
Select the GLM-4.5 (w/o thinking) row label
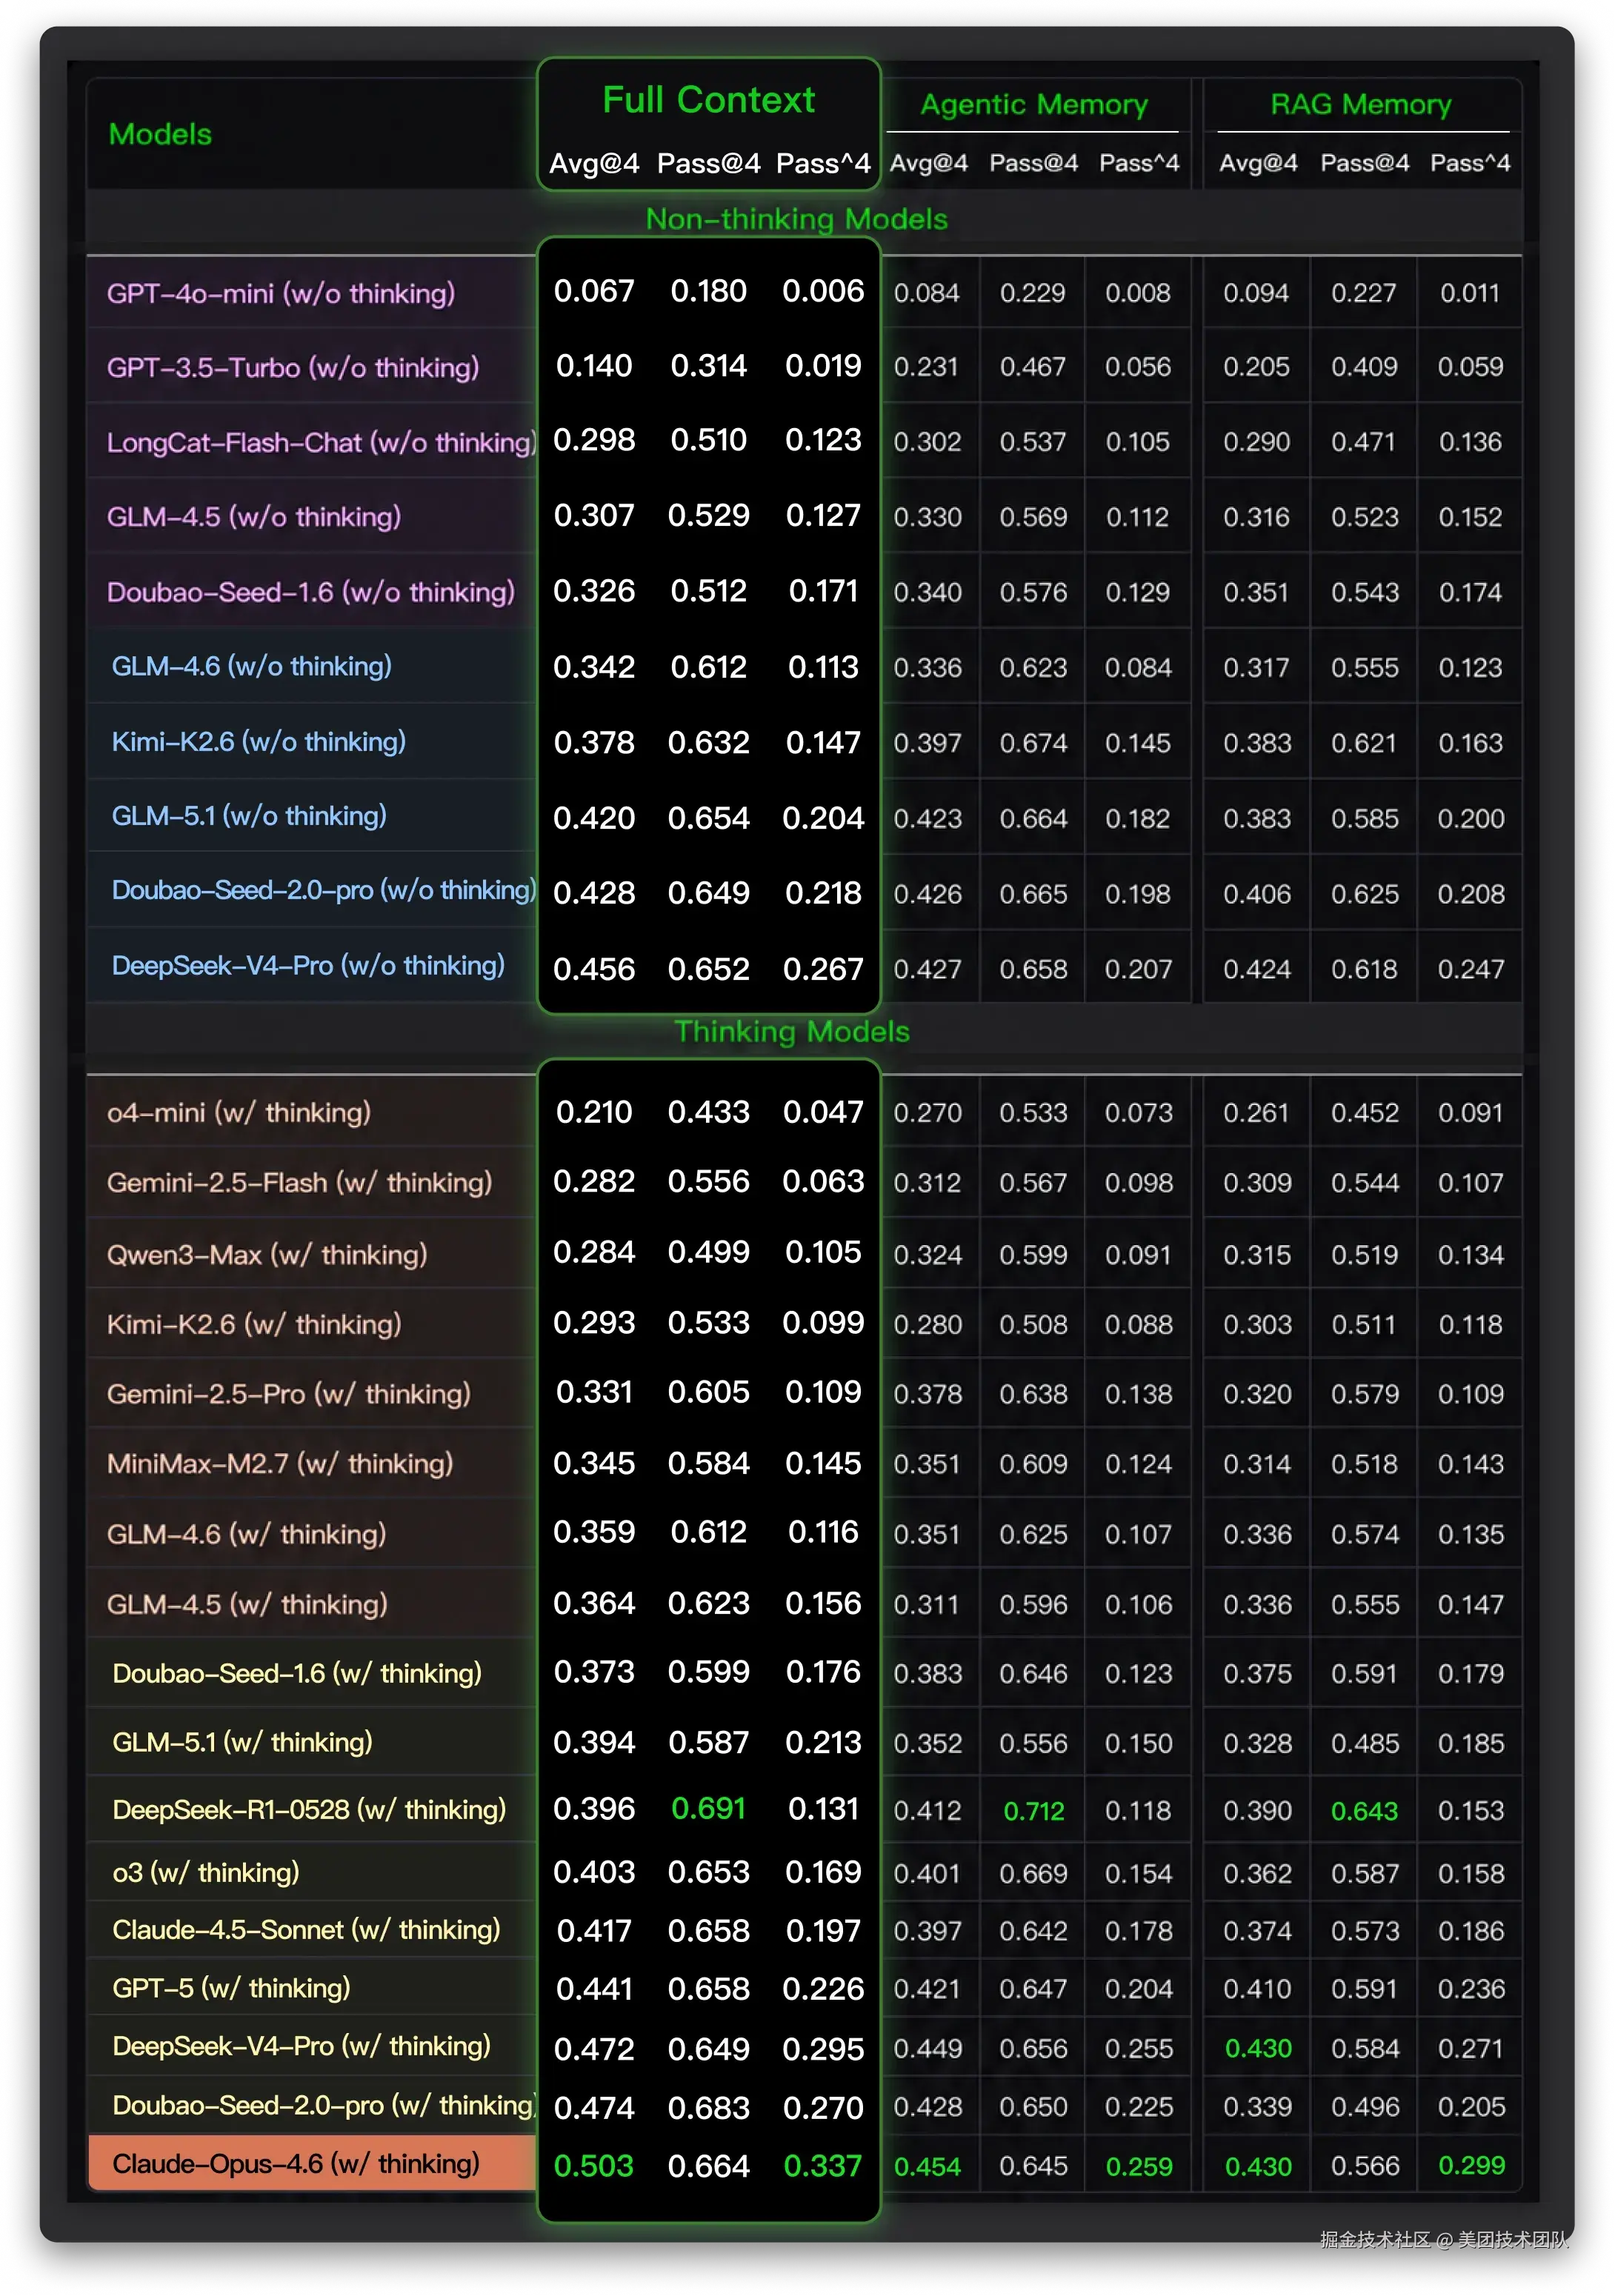coord(254,516)
